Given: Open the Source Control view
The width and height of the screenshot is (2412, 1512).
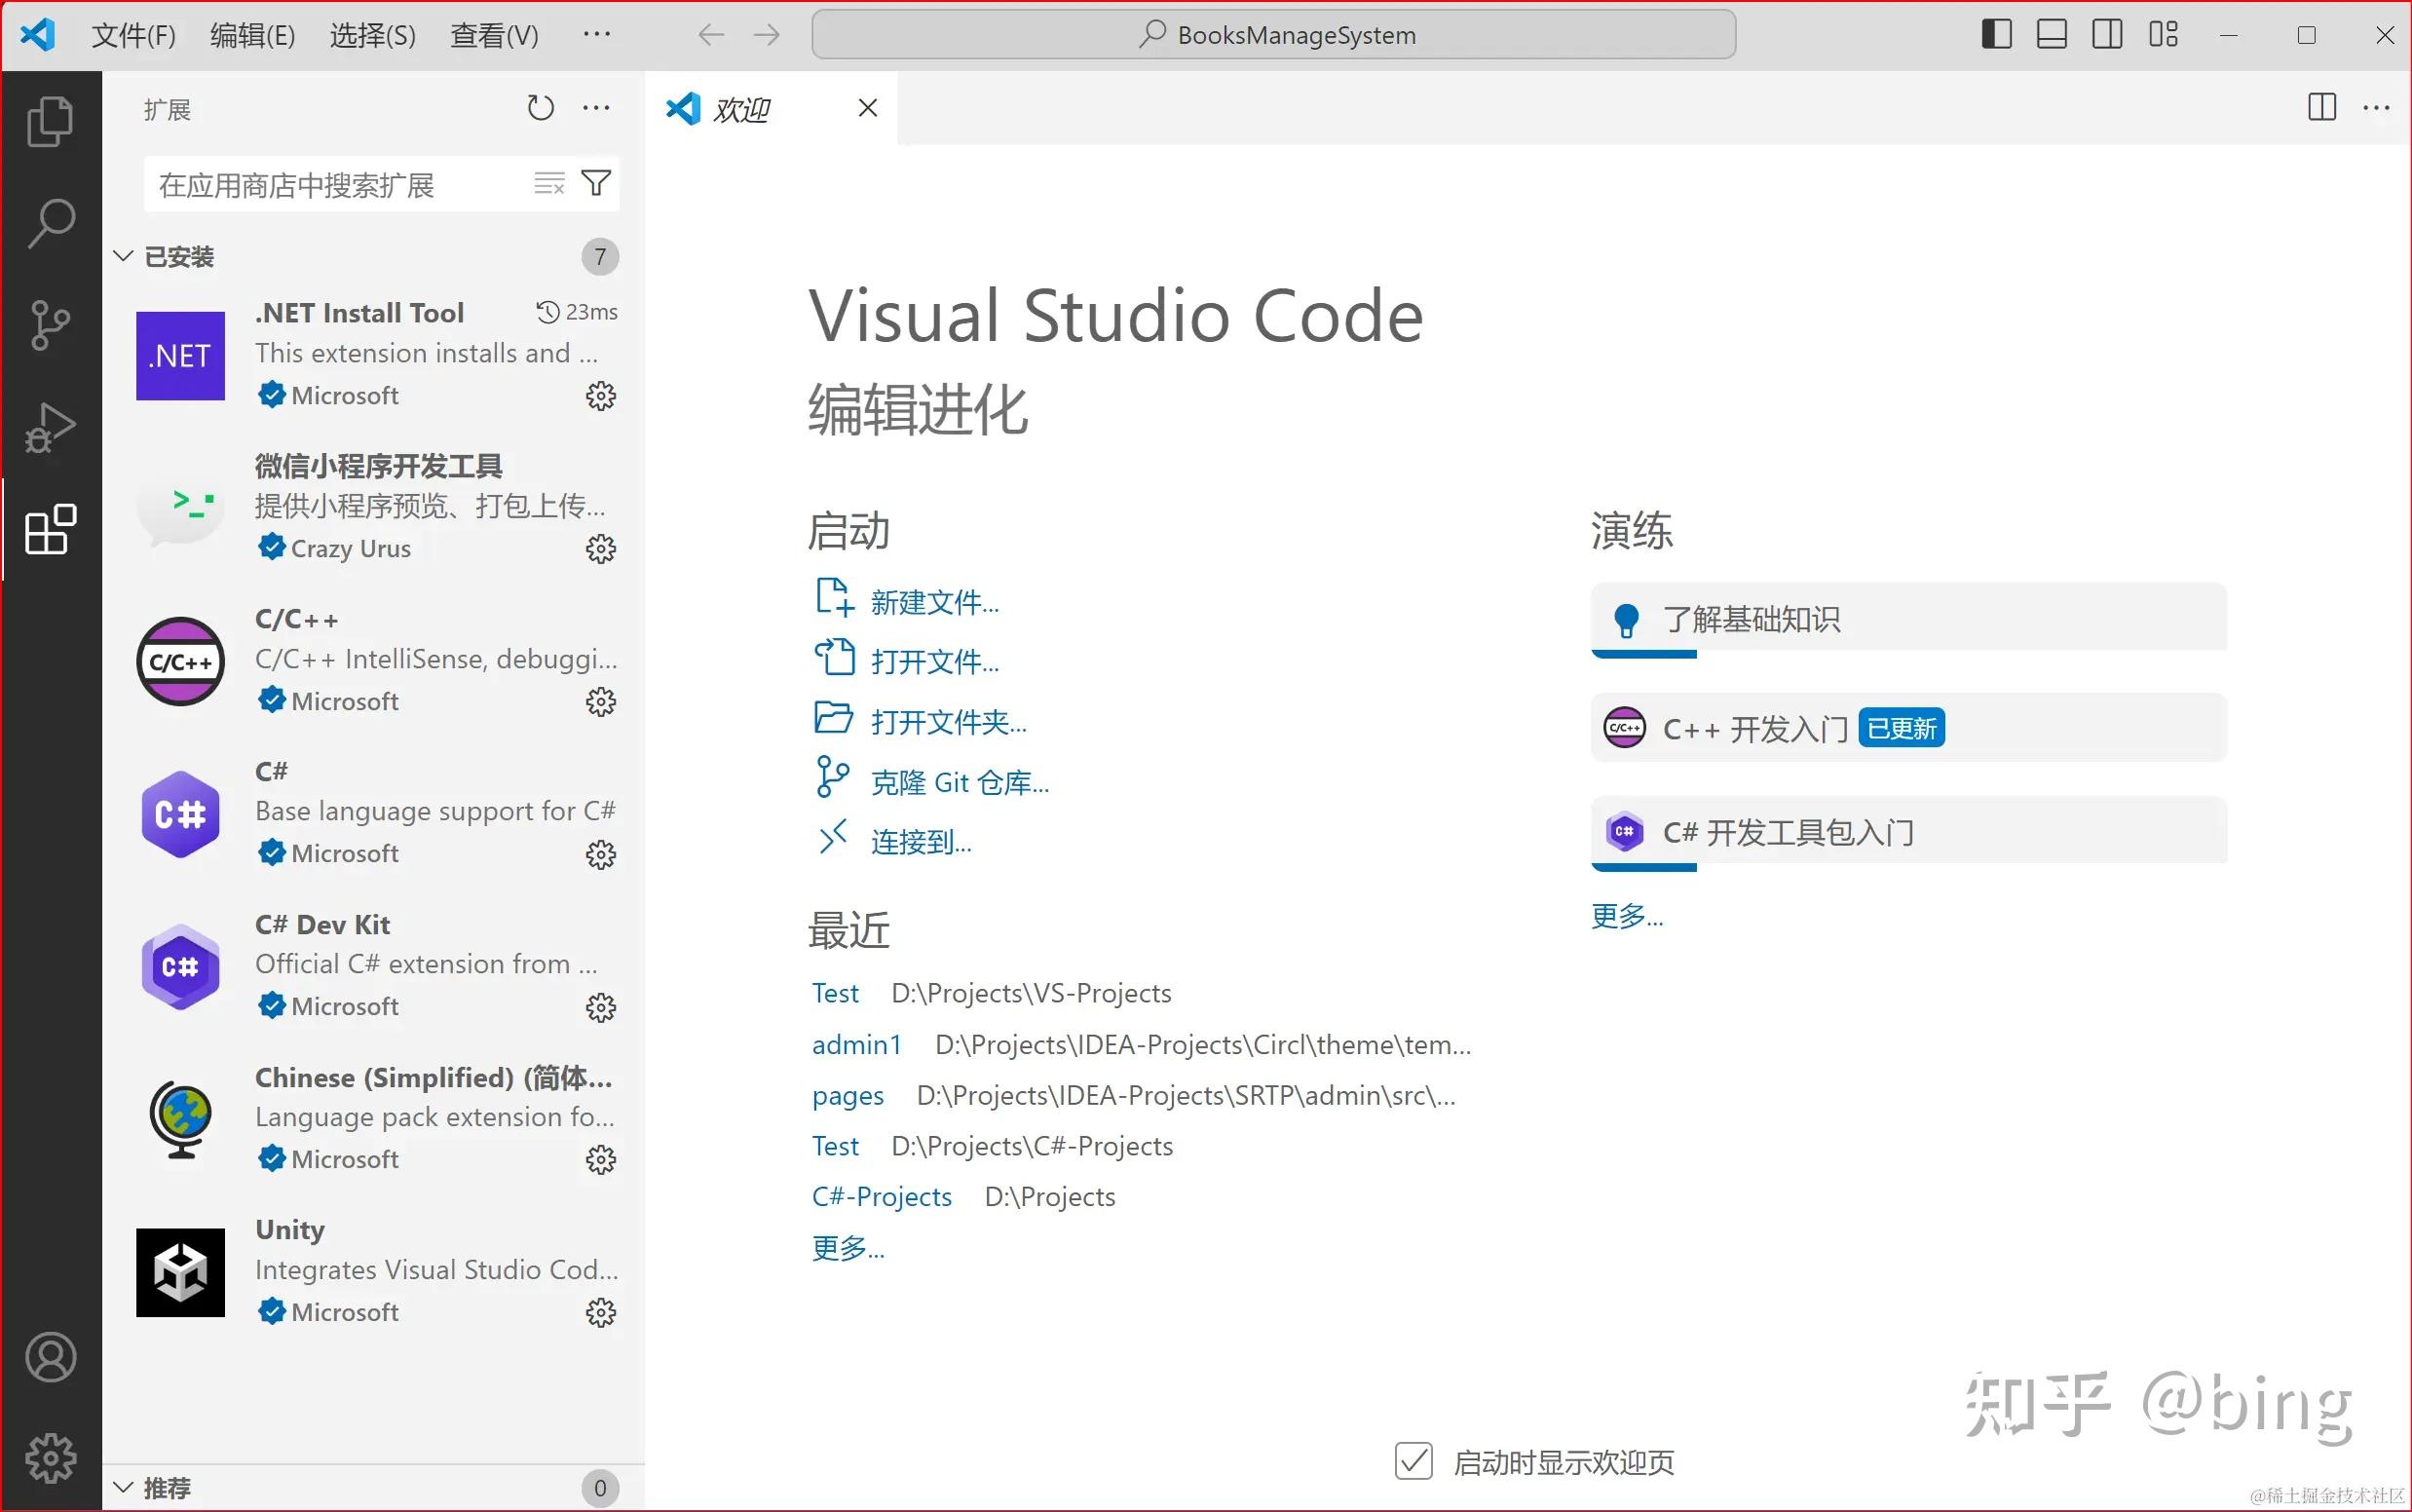Looking at the screenshot, I should 50,325.
